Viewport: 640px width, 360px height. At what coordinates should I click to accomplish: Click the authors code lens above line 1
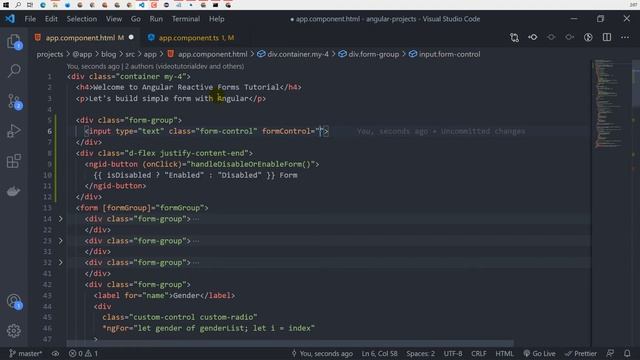click(x=155, y=66)
